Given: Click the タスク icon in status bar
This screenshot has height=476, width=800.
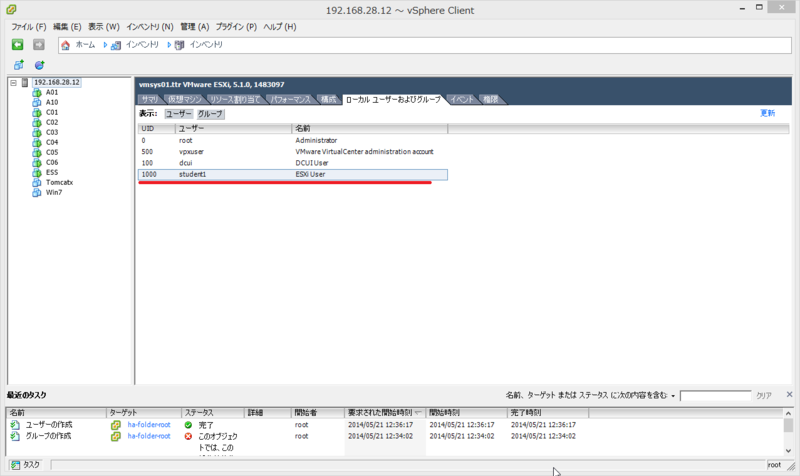Looking at the screenshot, I should 16,465.
